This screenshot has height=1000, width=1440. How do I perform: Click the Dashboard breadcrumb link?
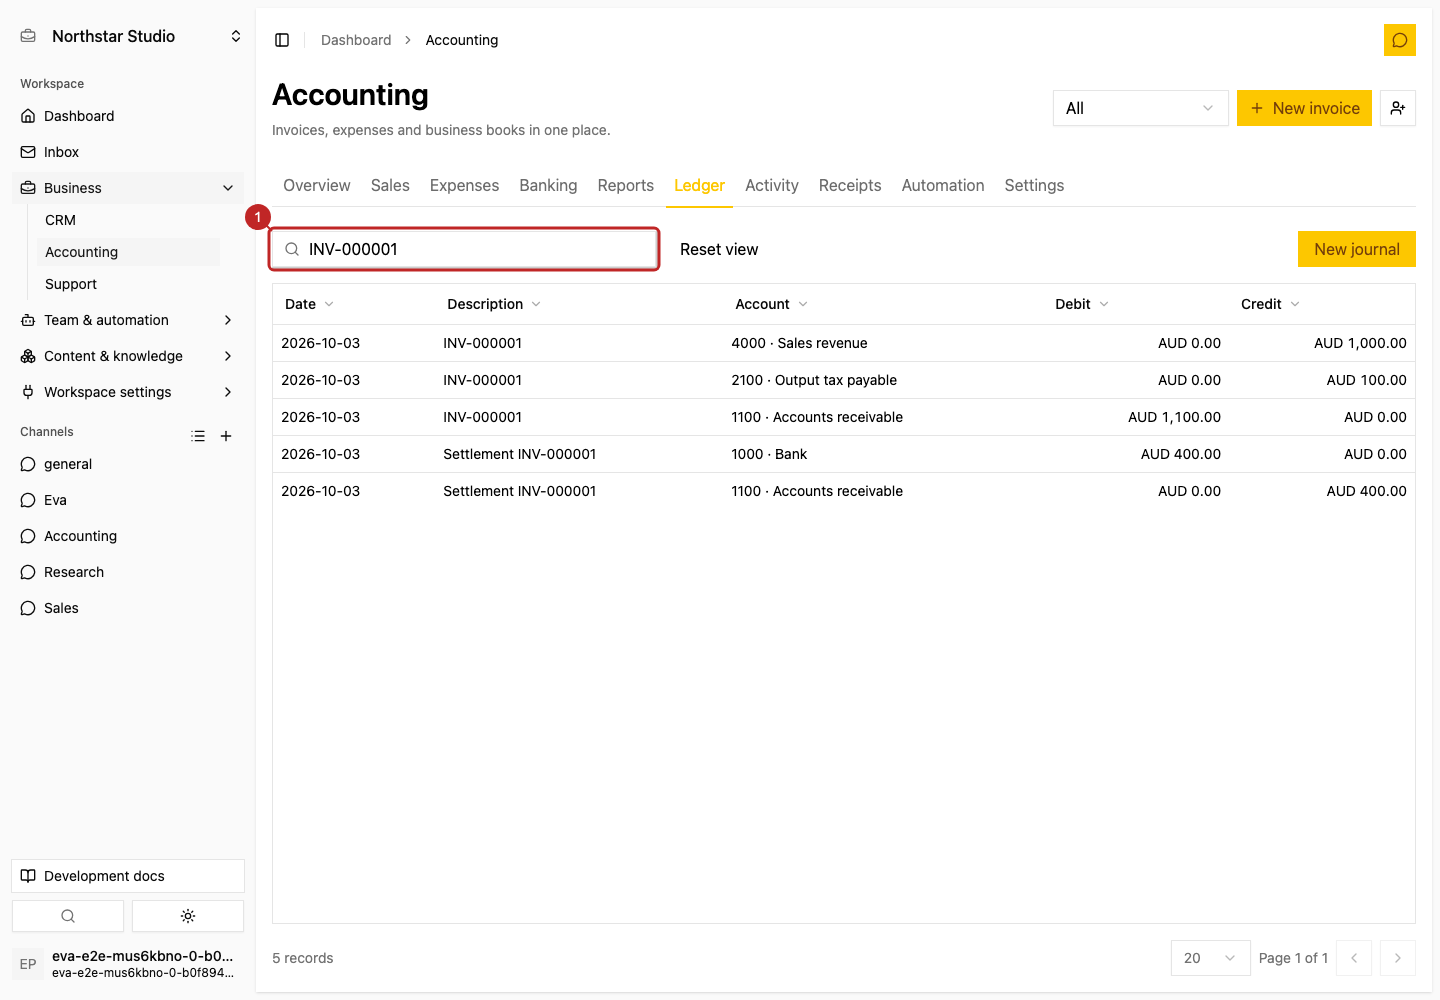(356, 40)
